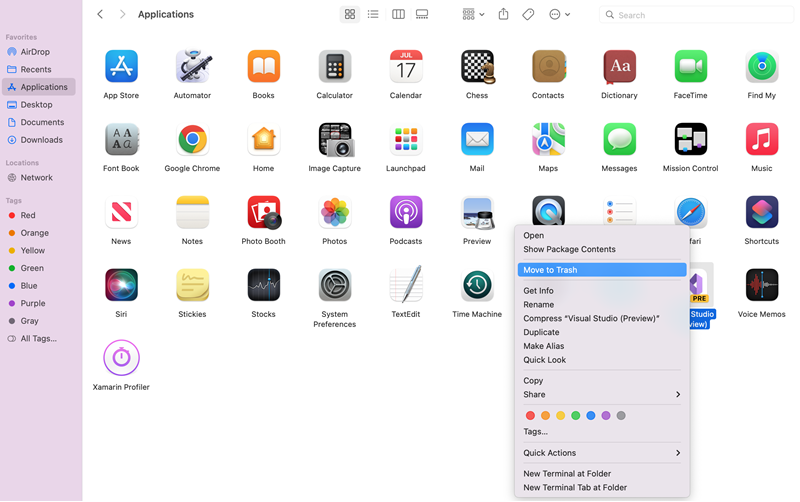Viewport: 800px width, 502px height.
Task: Apply the red tag color in context menu
Action: (530, 416)
